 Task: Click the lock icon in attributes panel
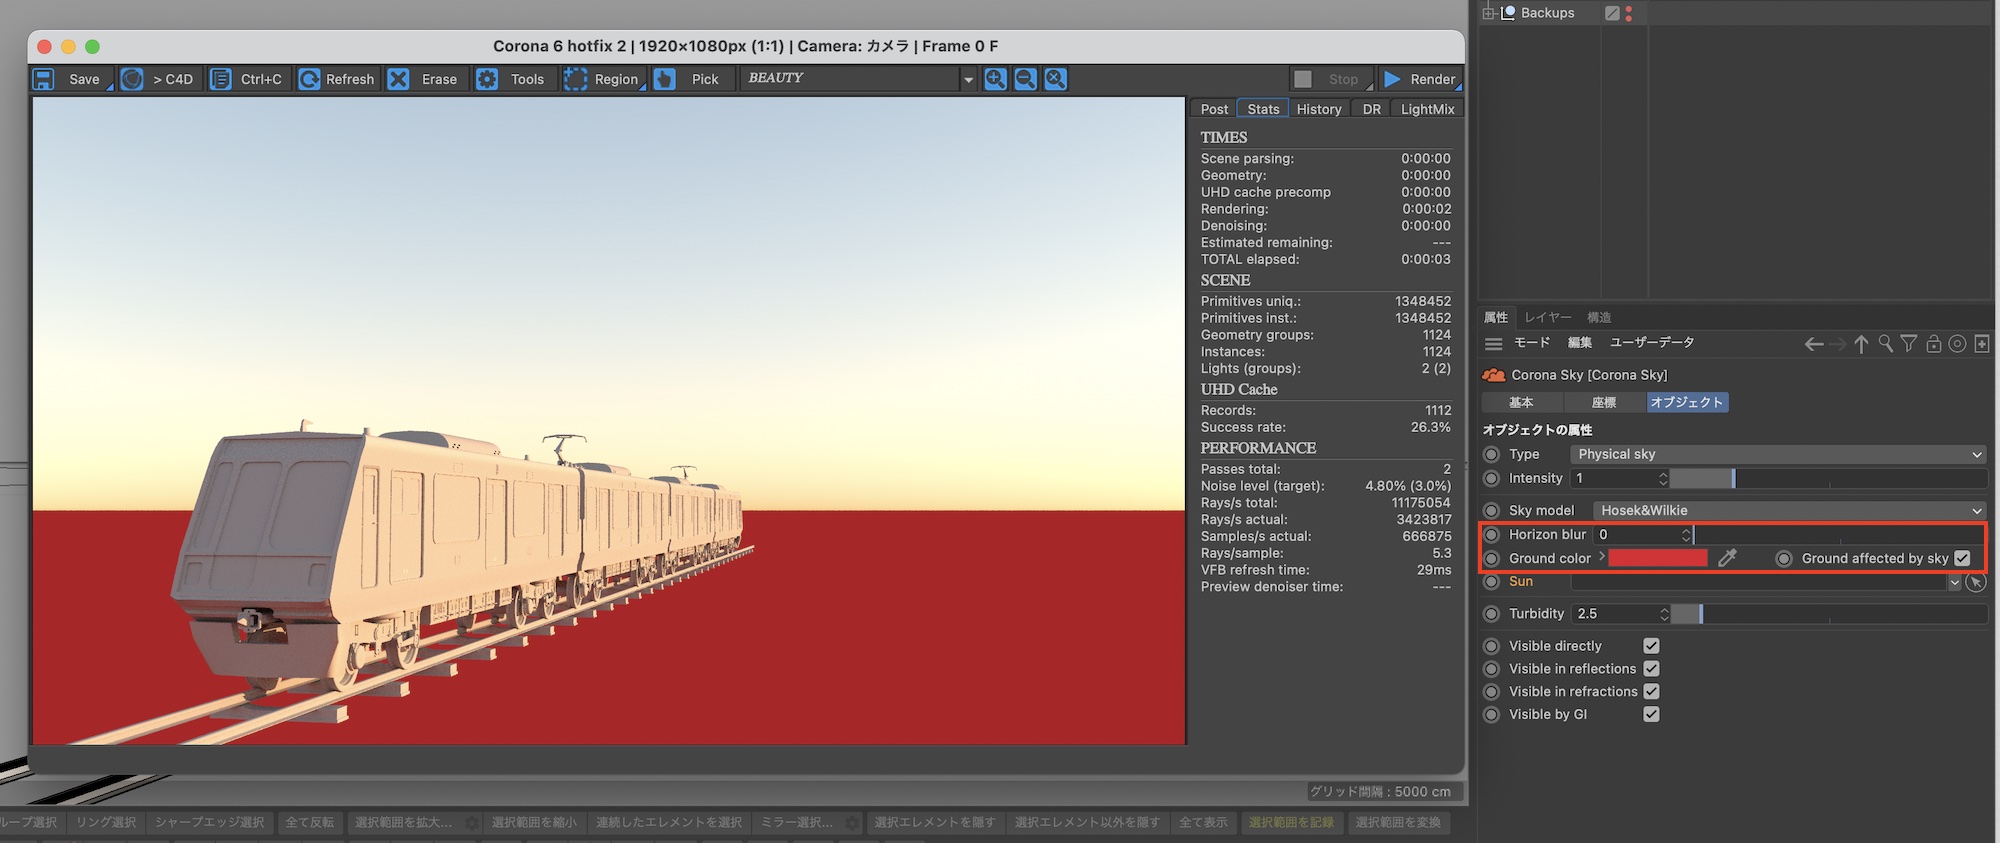pos(1933,343)
